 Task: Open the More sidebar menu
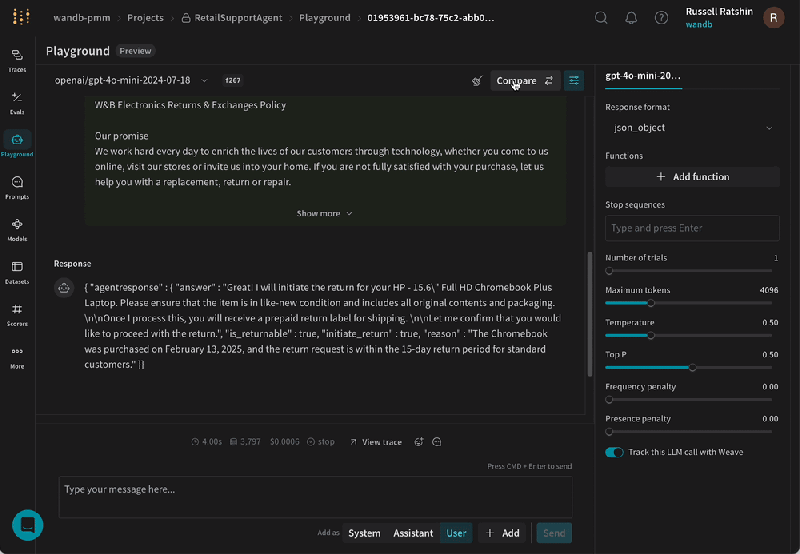17,357
